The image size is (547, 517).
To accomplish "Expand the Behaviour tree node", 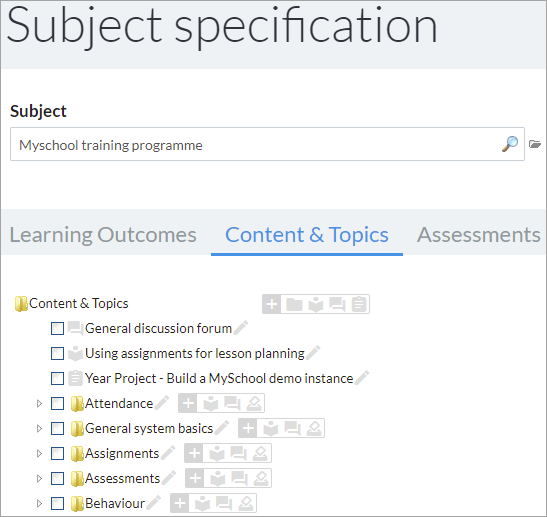I will tap(39, 503).
